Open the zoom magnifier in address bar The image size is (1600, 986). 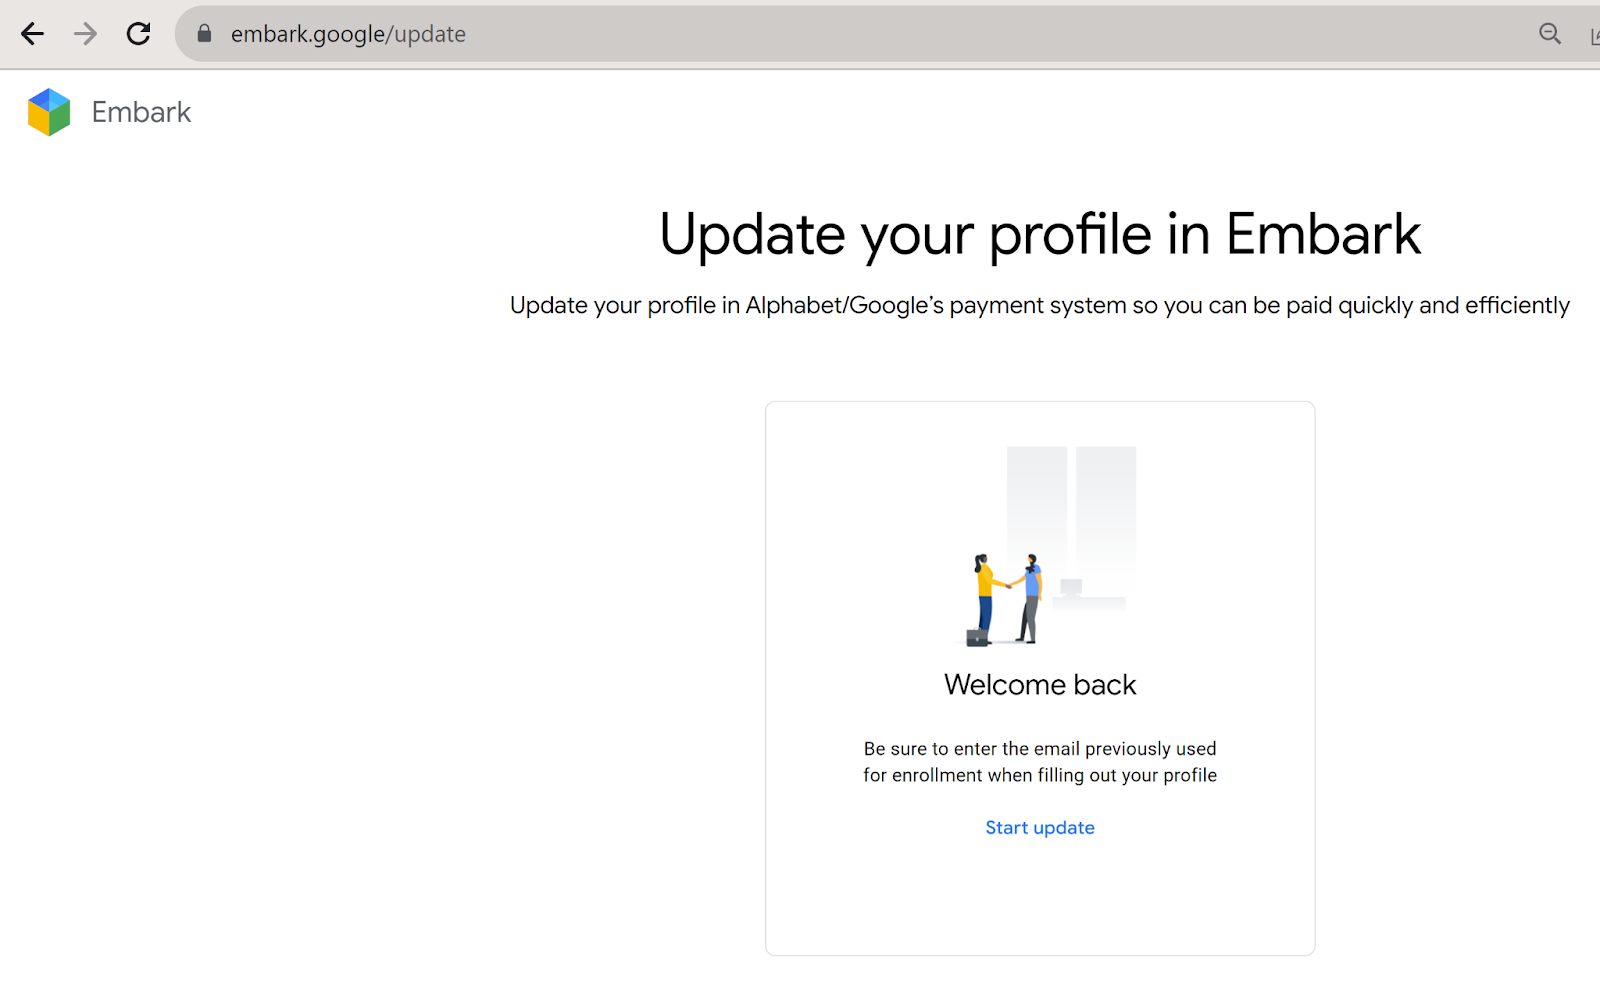(1549, 34)
